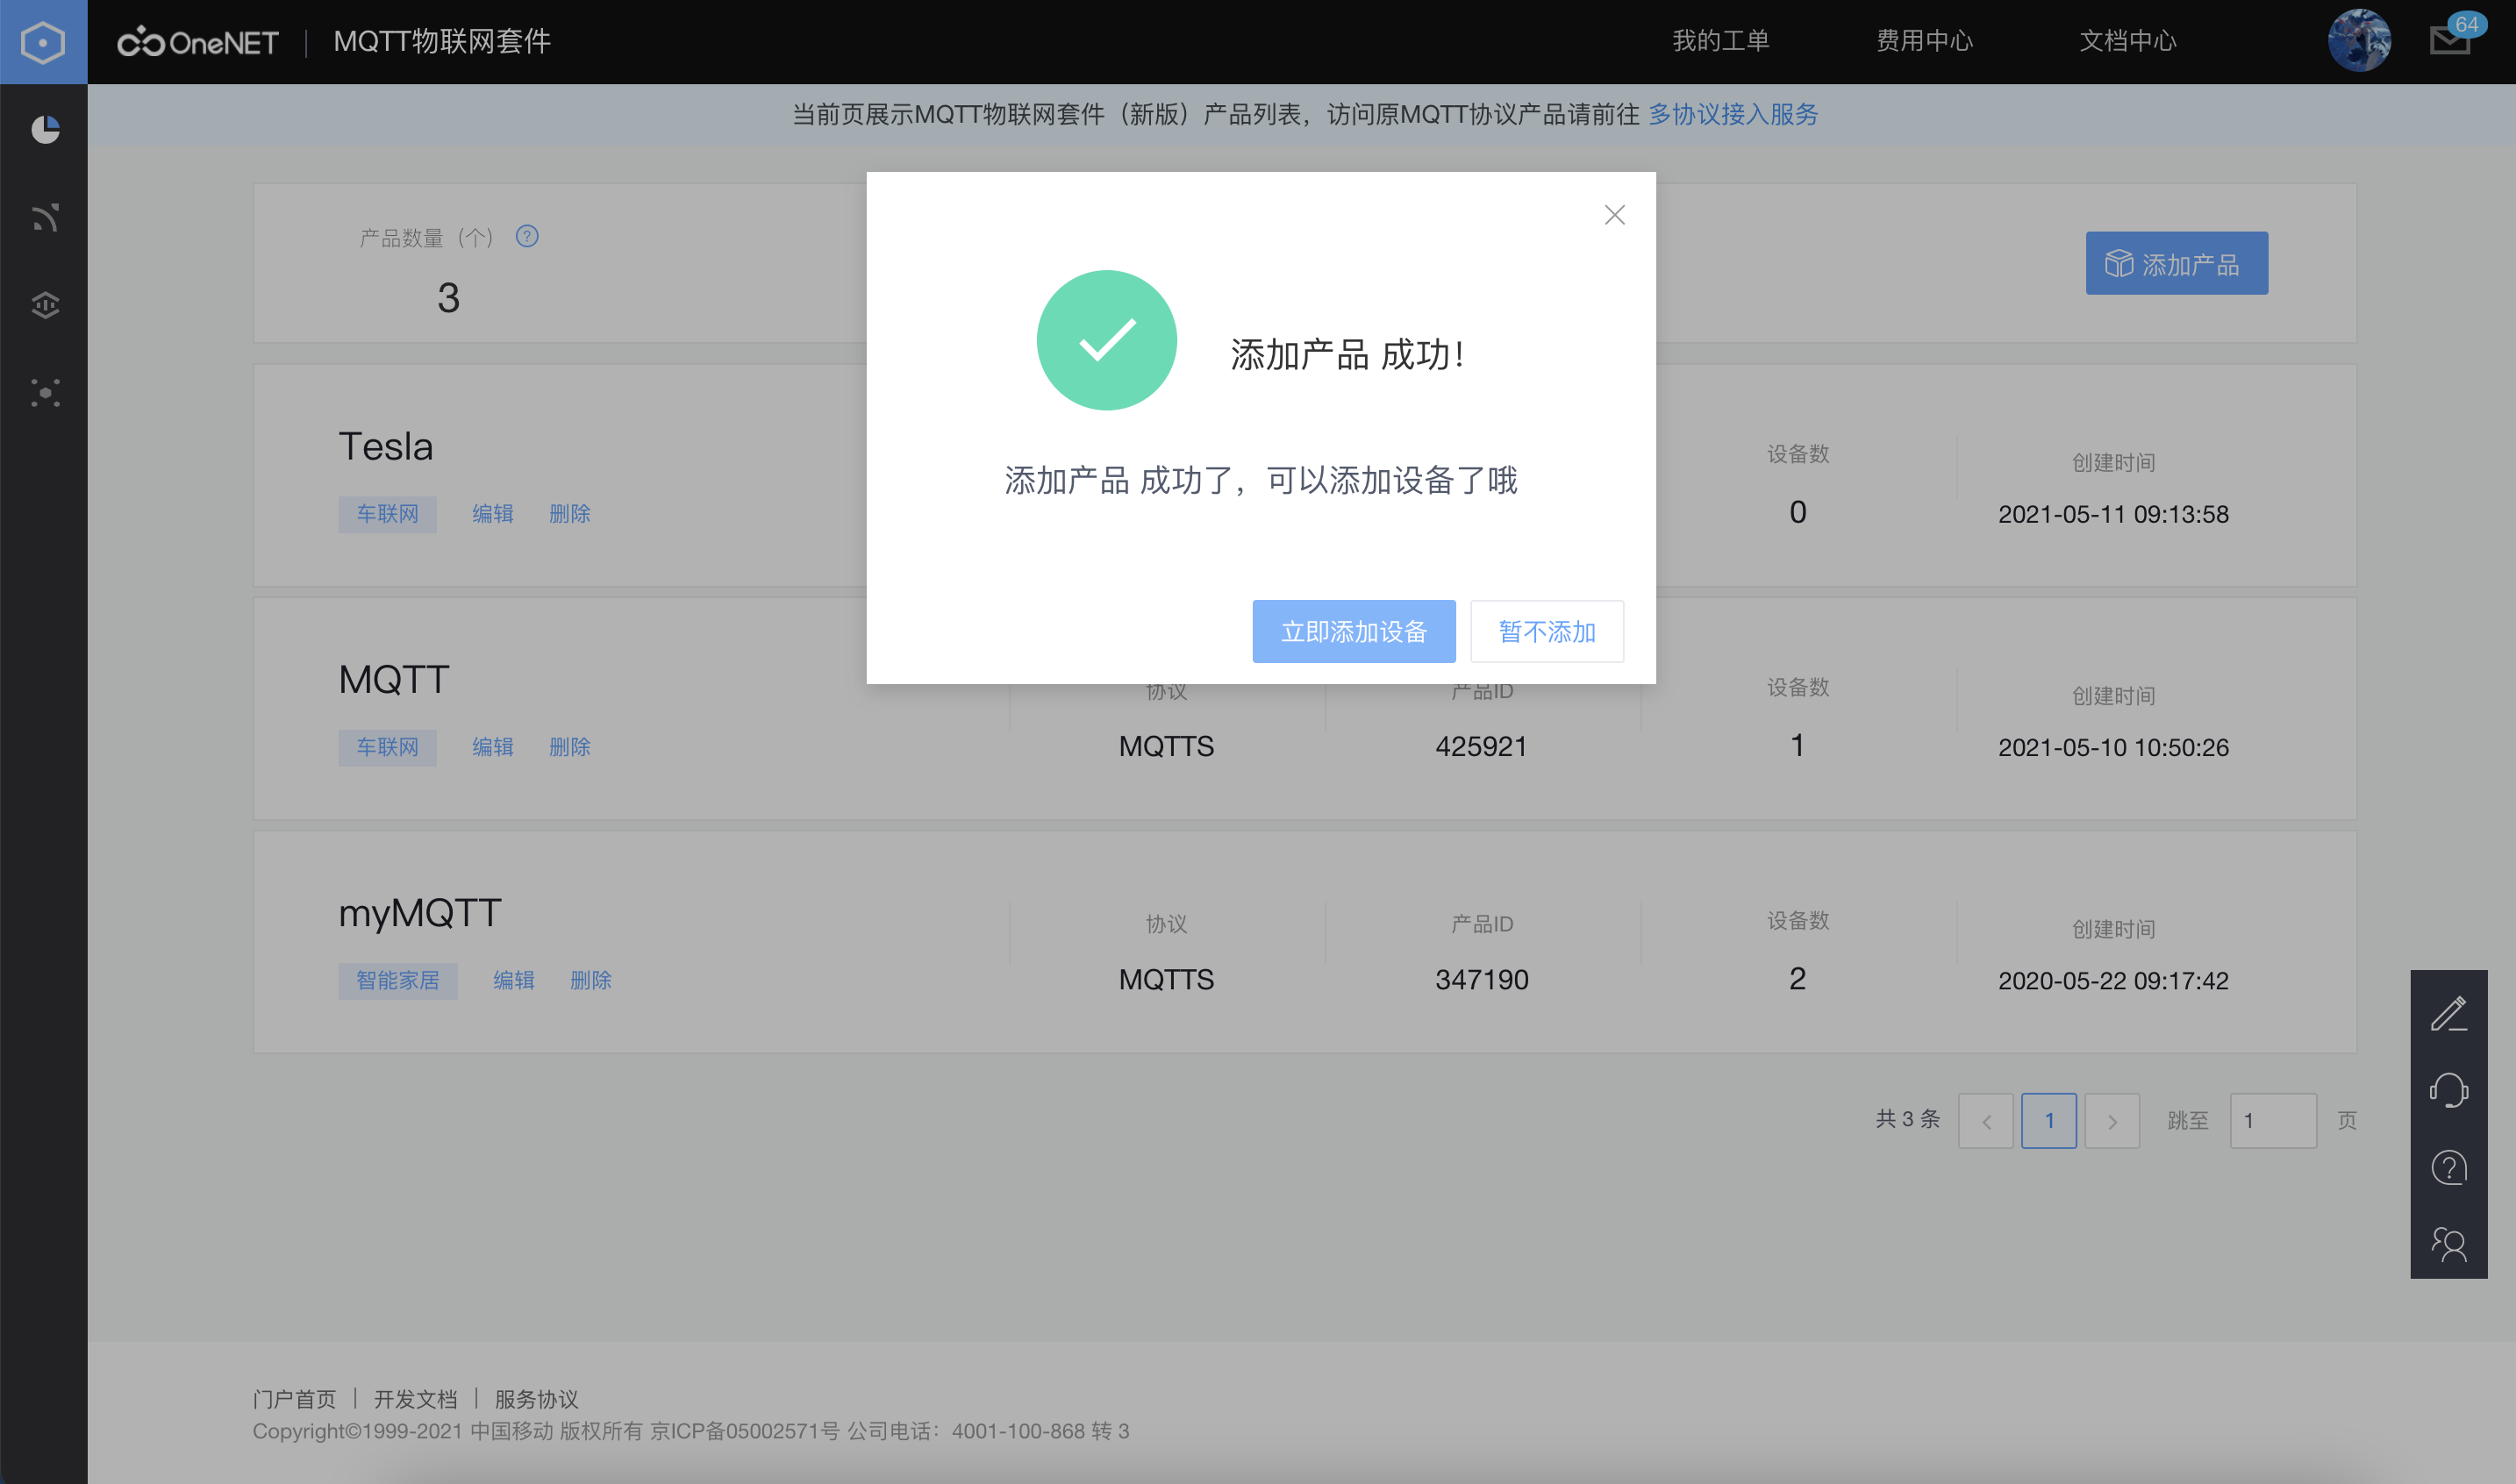This screenshot has height=1484, width=2516.
Task: Dismiss dialog by clicking 暂不添加
Action: tap(1546, 631)
